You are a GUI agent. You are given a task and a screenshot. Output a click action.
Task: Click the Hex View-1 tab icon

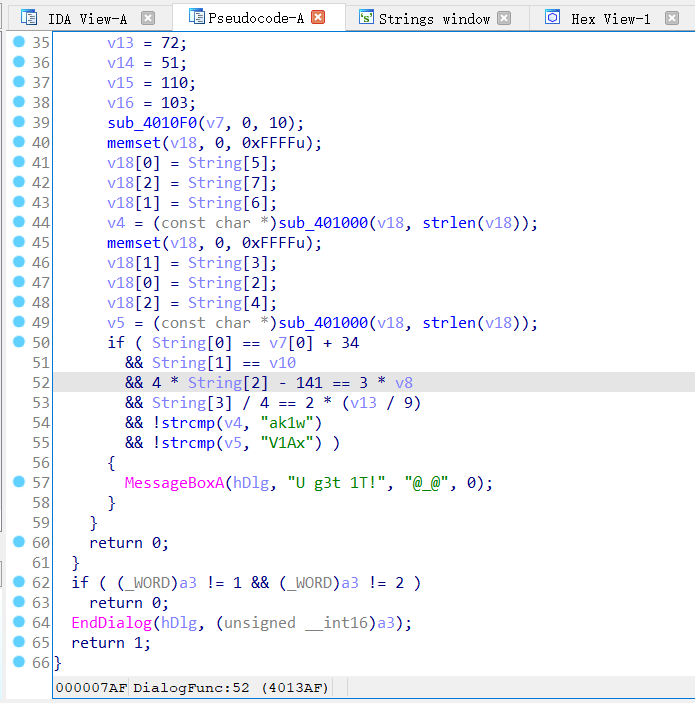pos(552,18)
